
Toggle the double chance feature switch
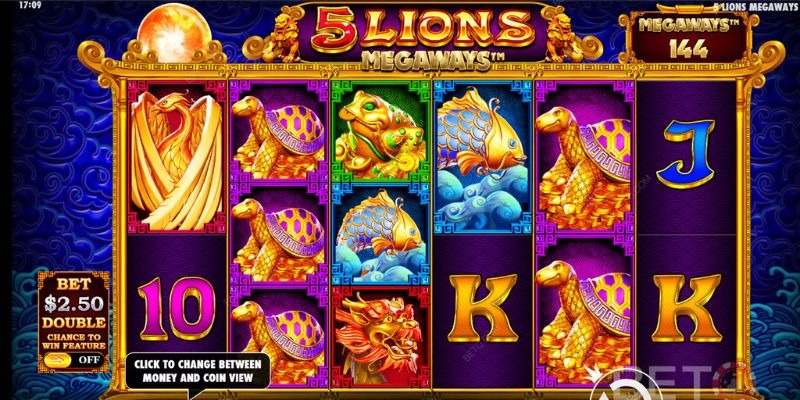point(58,360)
